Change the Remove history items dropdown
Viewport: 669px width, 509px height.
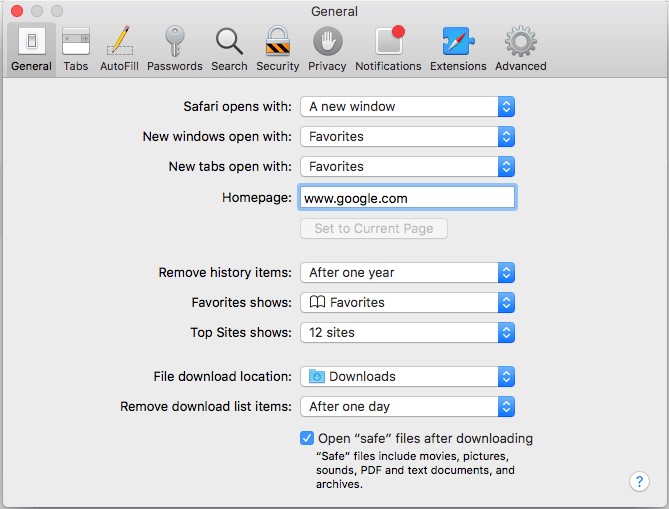point(407,273)
